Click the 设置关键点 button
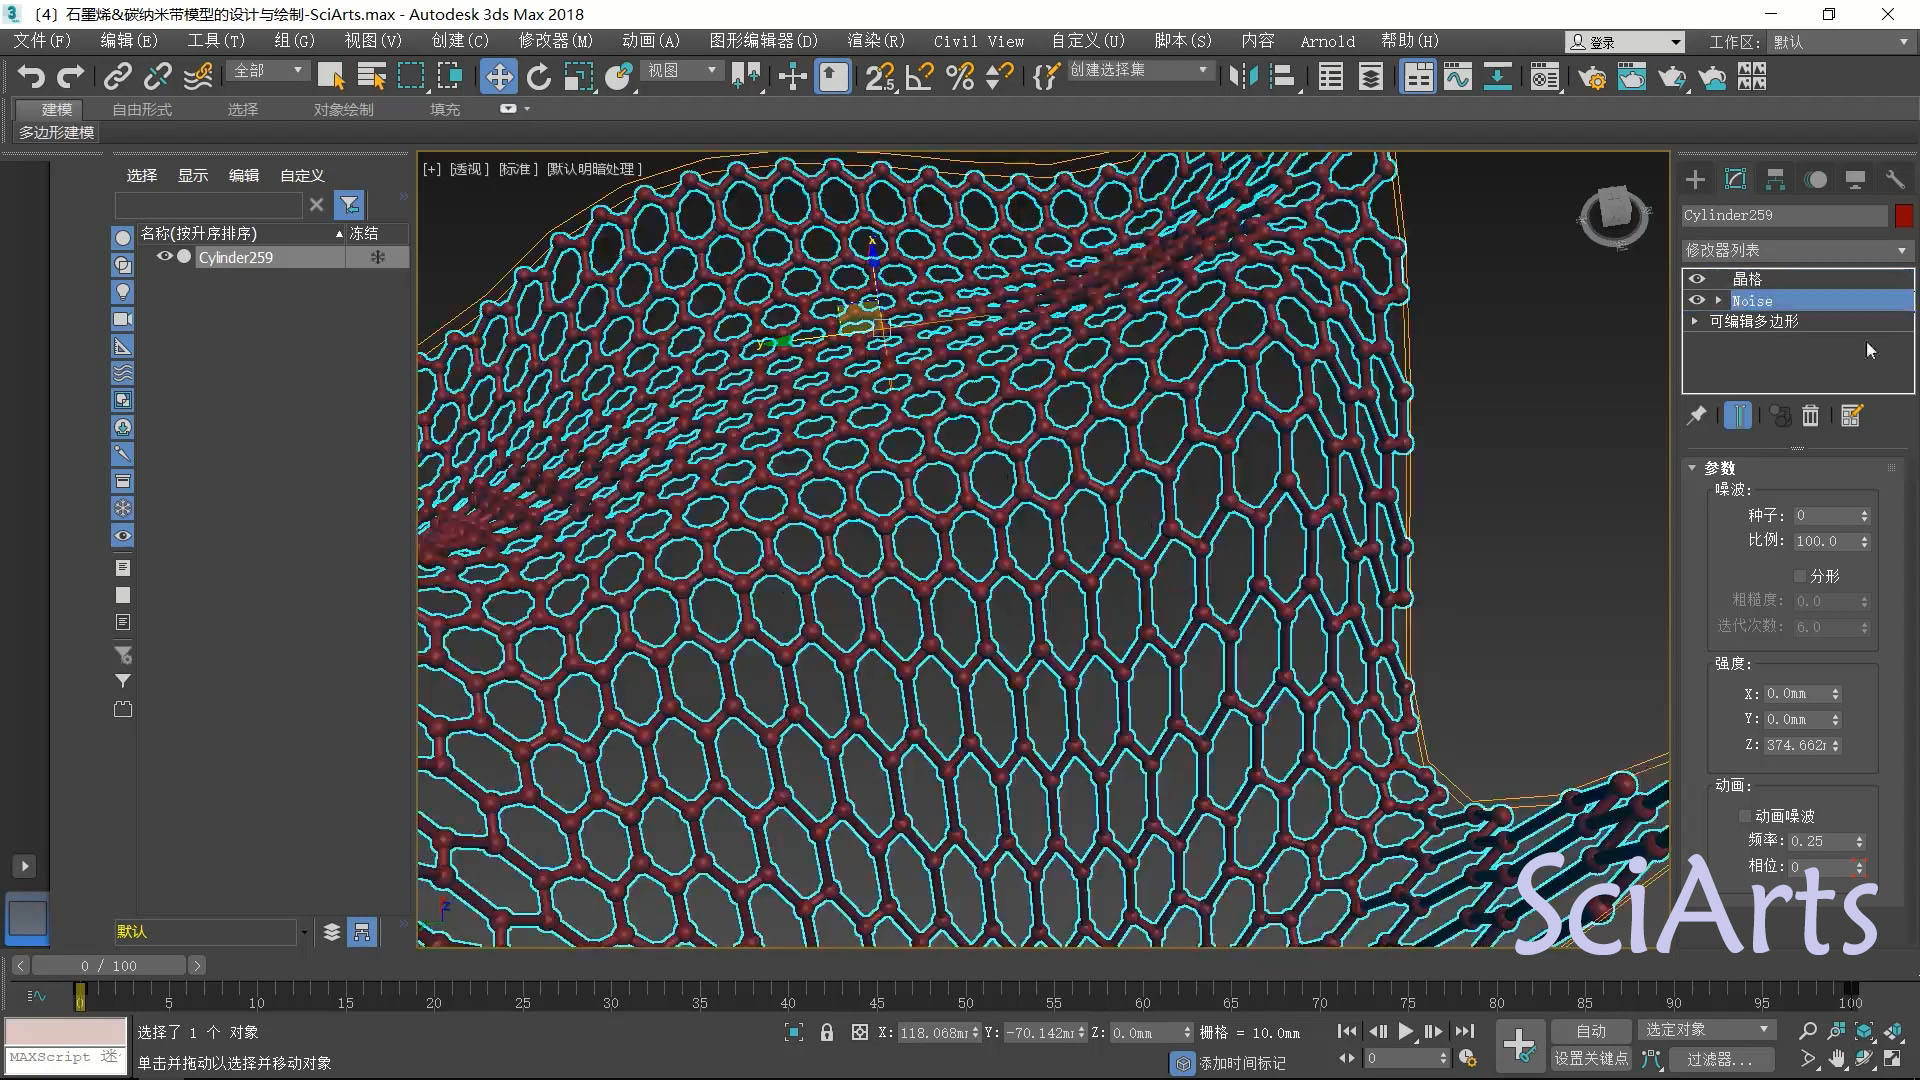 tap(1590, 1058)
